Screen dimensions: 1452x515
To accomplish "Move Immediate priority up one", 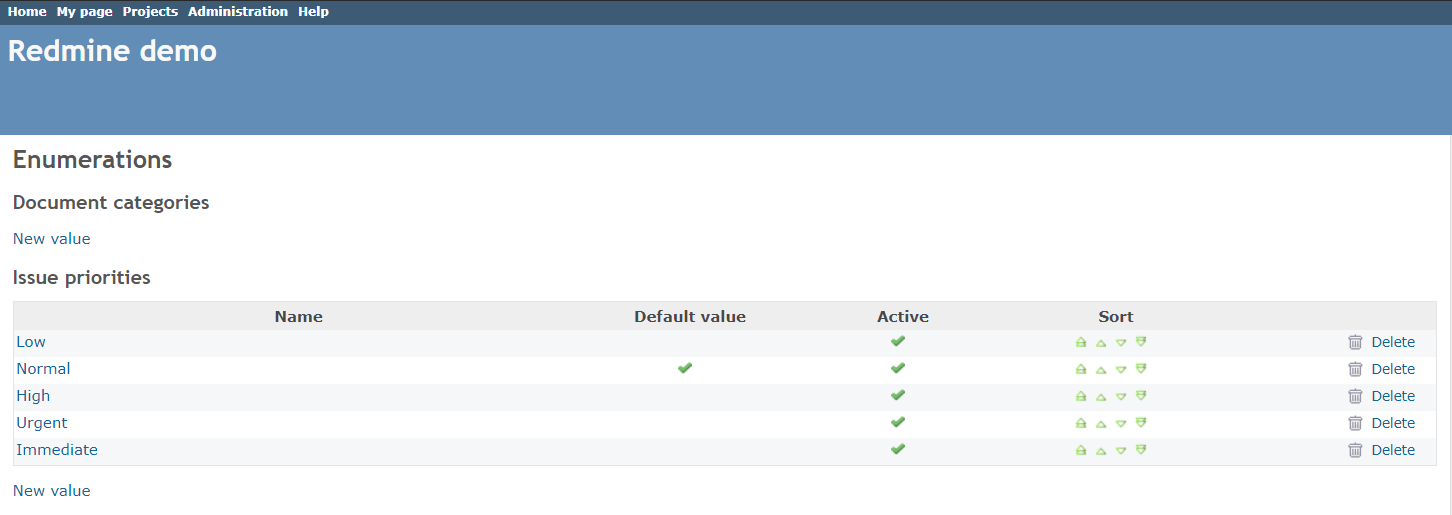I will coord(1101,450).
